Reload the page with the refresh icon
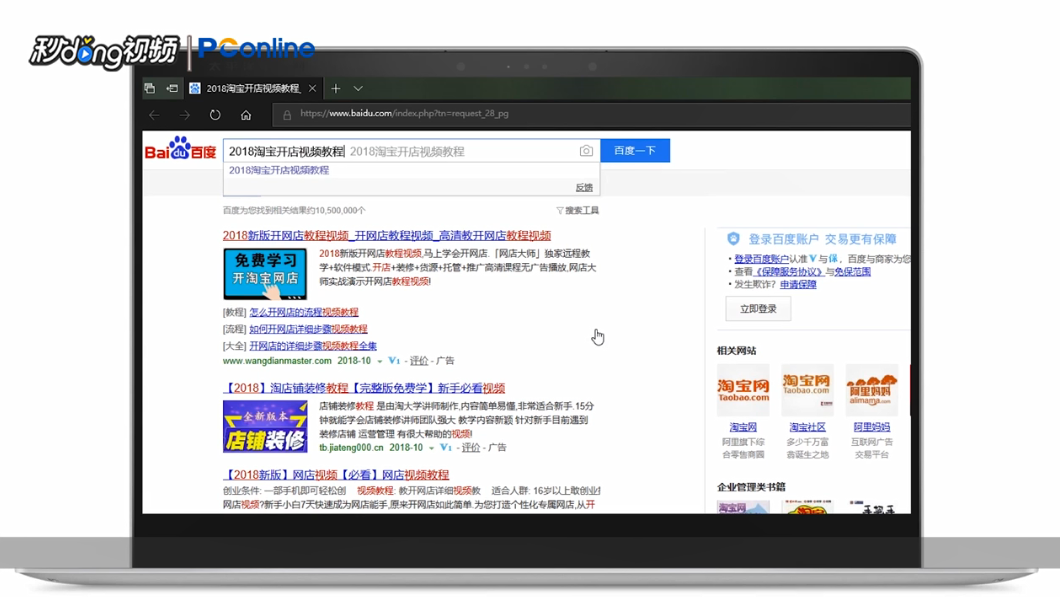The height and width of the screenshot is (597, 1060). [215, 115]
